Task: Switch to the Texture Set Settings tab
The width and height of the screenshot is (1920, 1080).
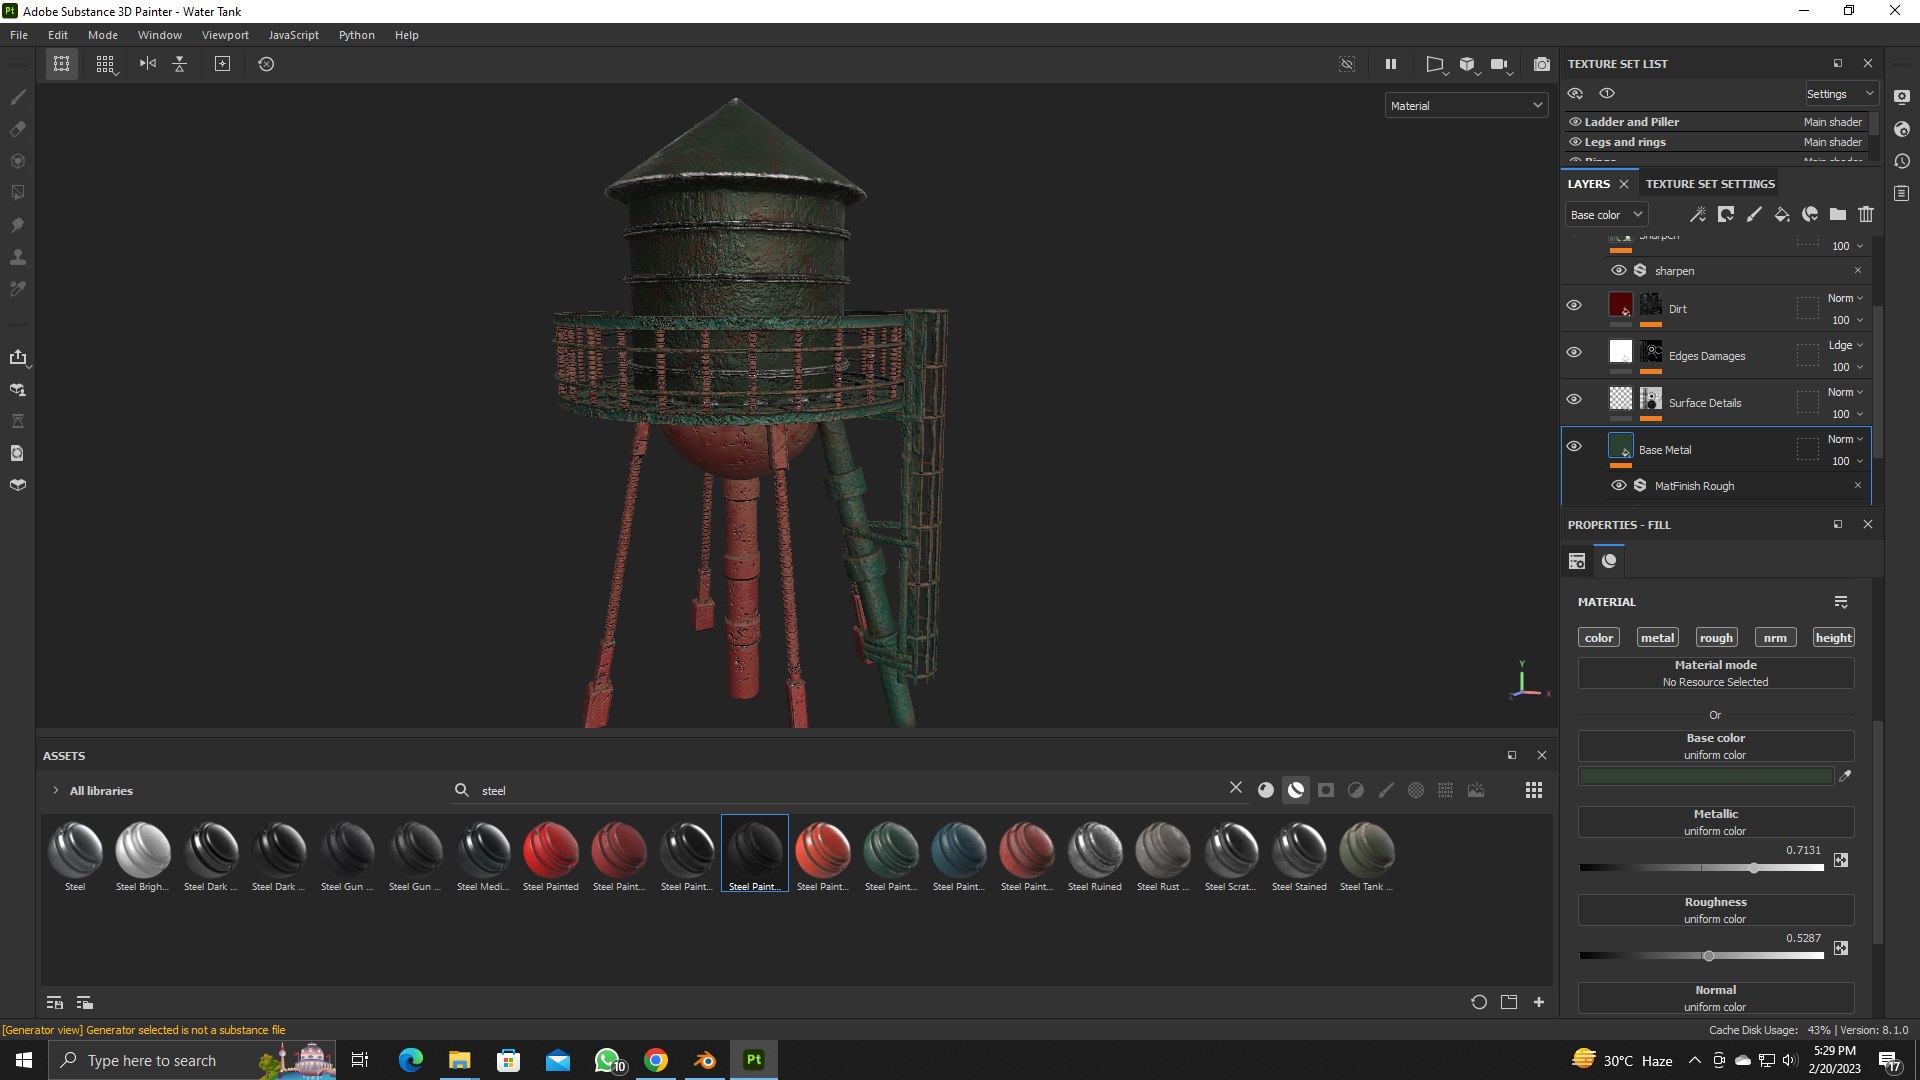Action: coord(1710,184)
